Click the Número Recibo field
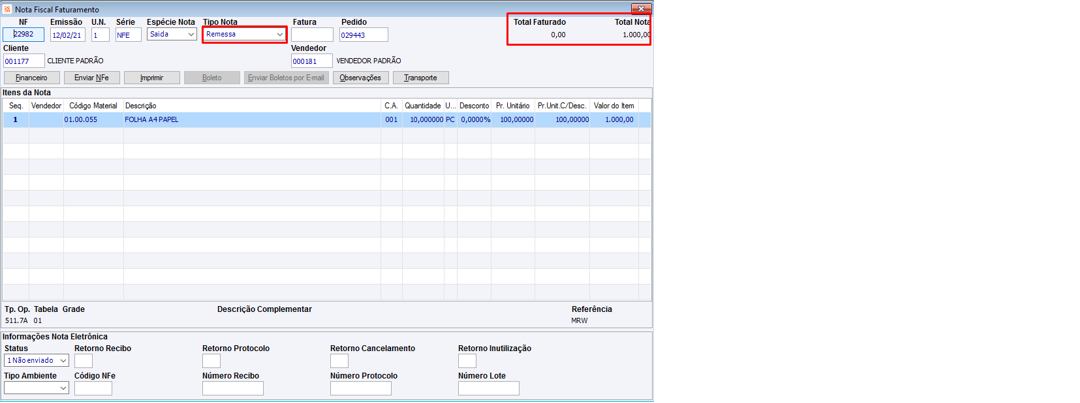 (233, 389)
